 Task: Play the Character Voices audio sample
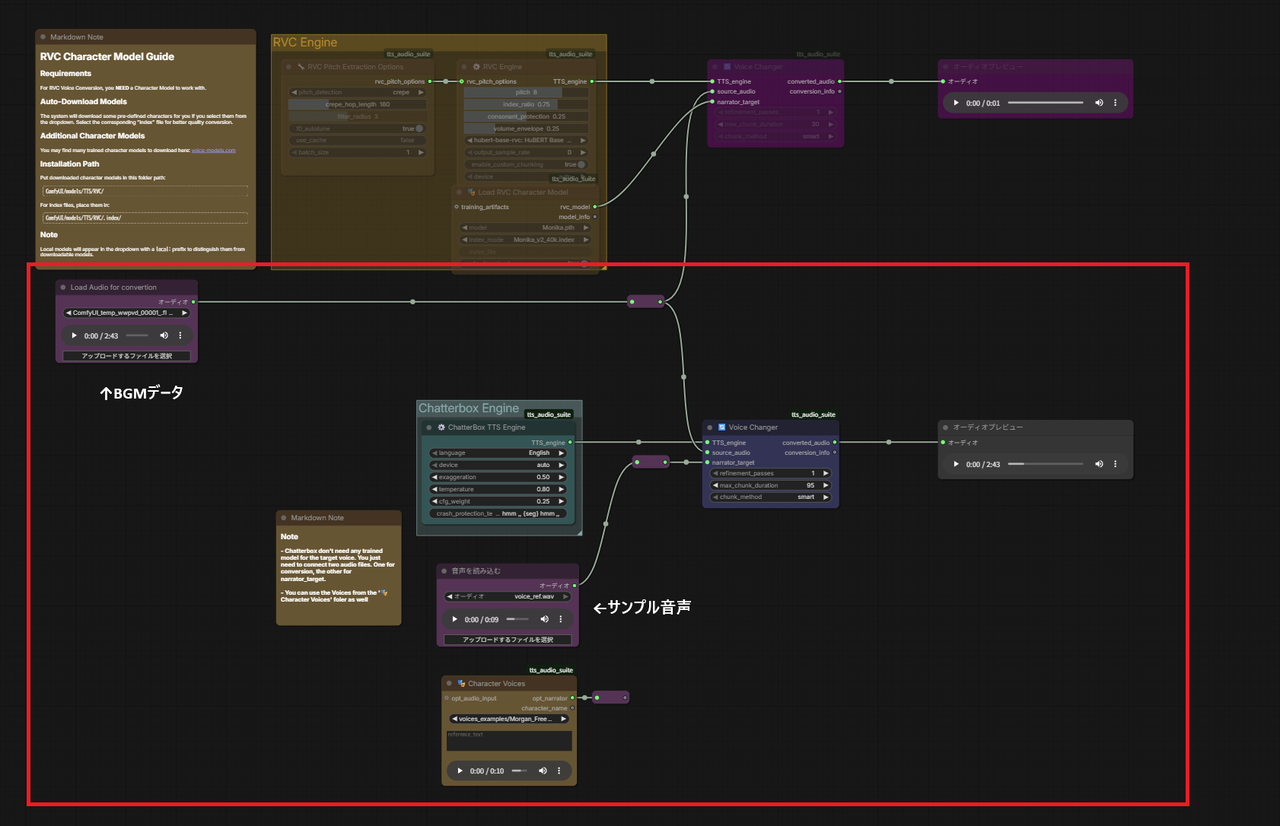click(x=459, y=771)
